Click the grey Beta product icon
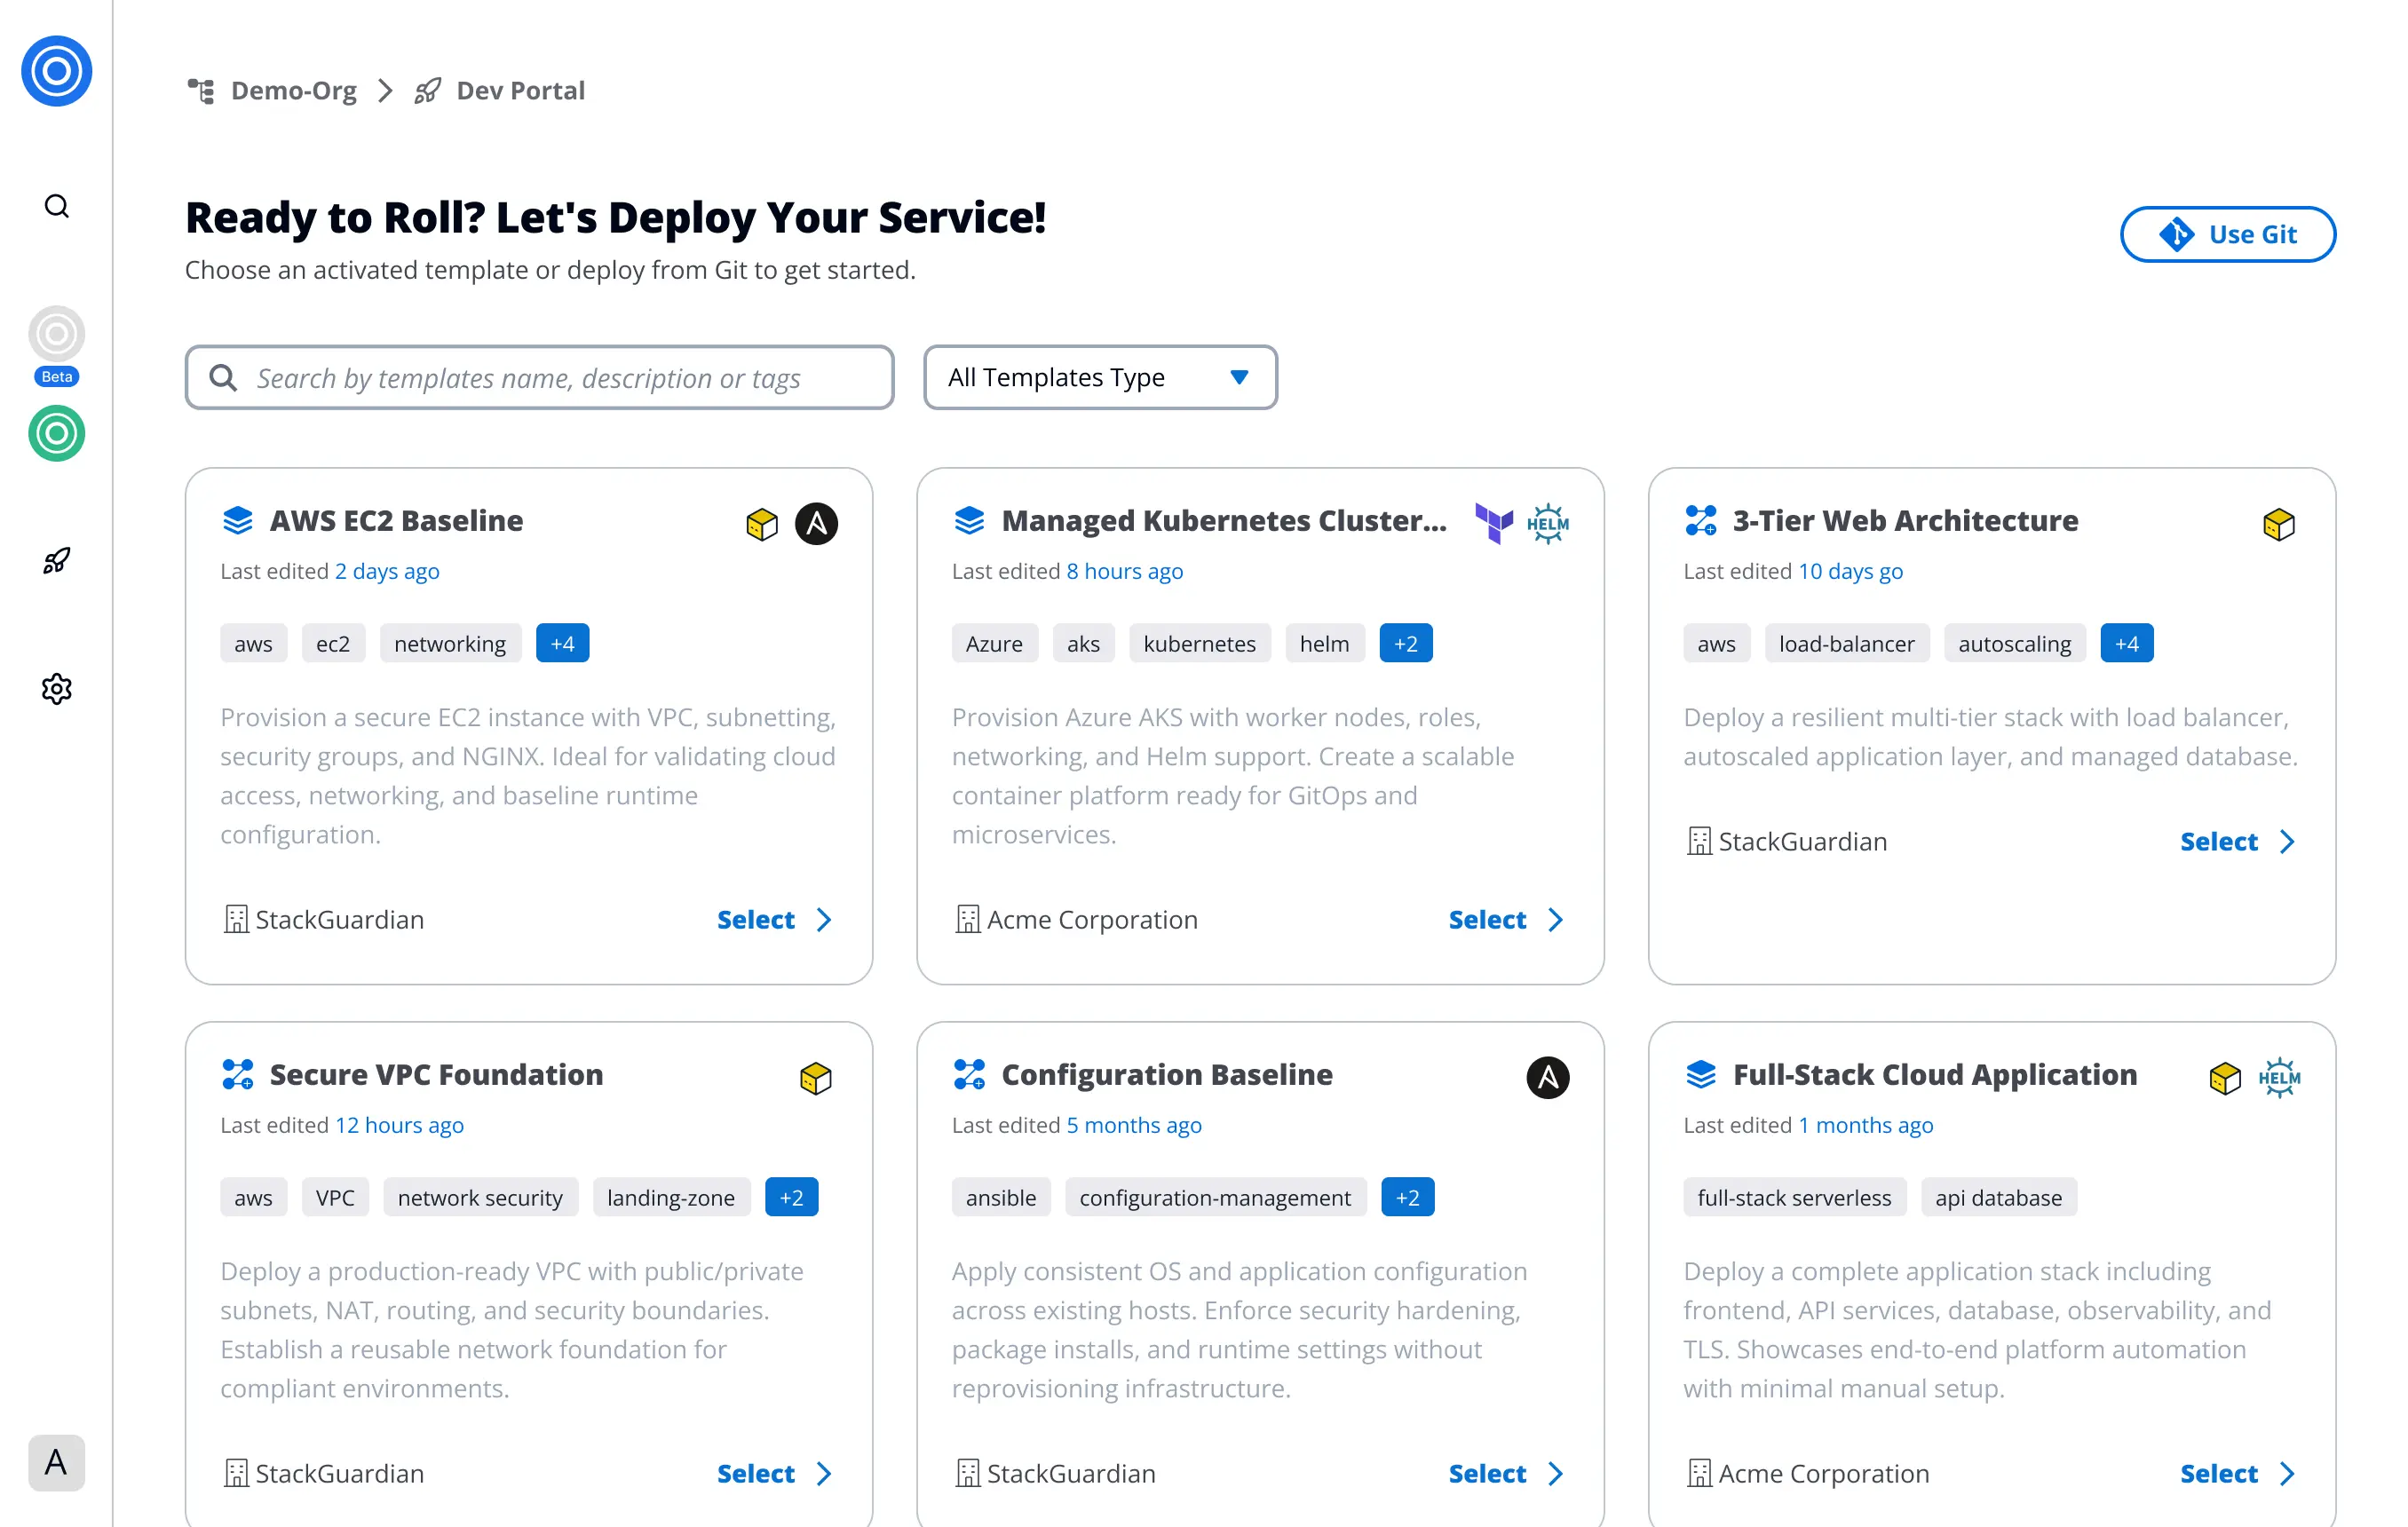Viewport: 2408px width, 1527px height. pyautogui.click(x=57, y=336)
